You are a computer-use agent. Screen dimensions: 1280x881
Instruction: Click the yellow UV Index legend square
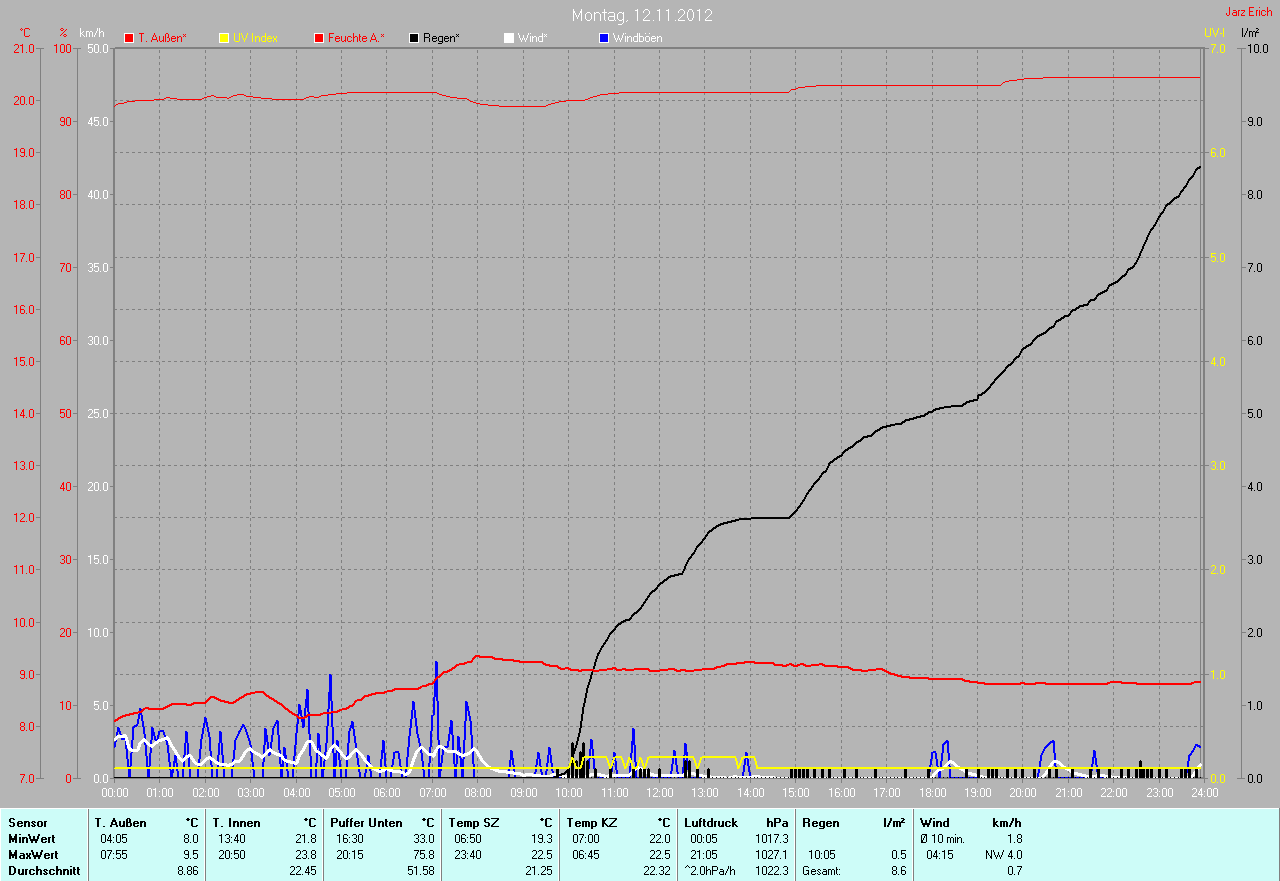224,38
